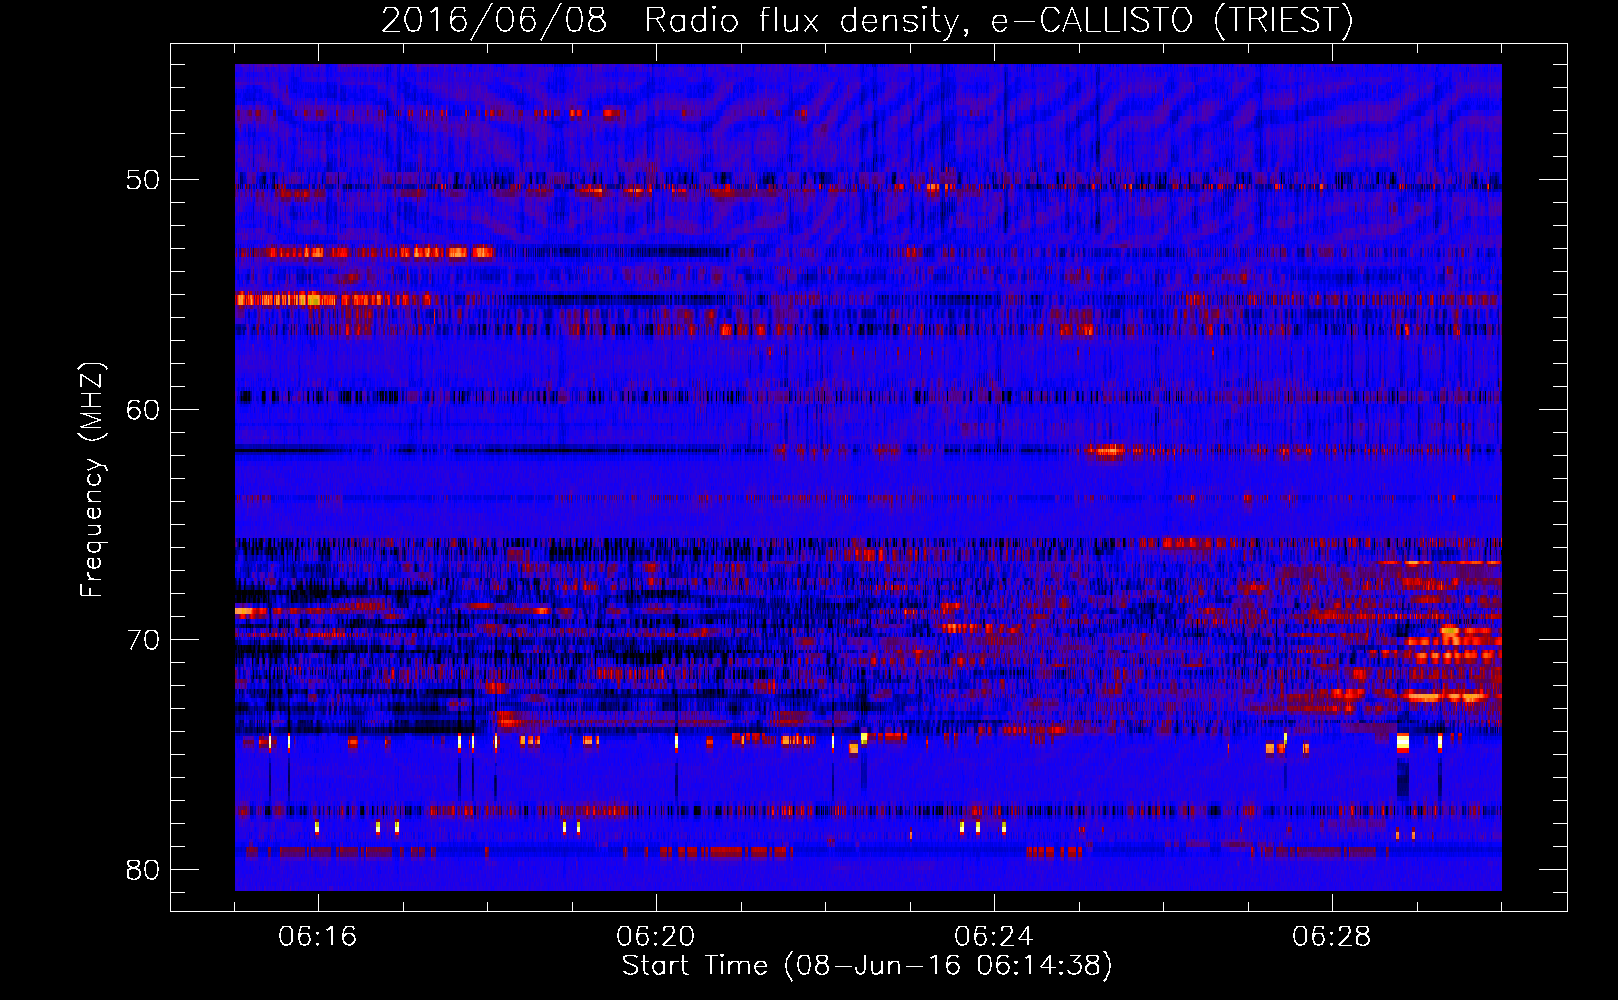Viewport: 1618px width, 1000px height.
Task: Click the 06:20 time tick label
Action: pos(655,937)
